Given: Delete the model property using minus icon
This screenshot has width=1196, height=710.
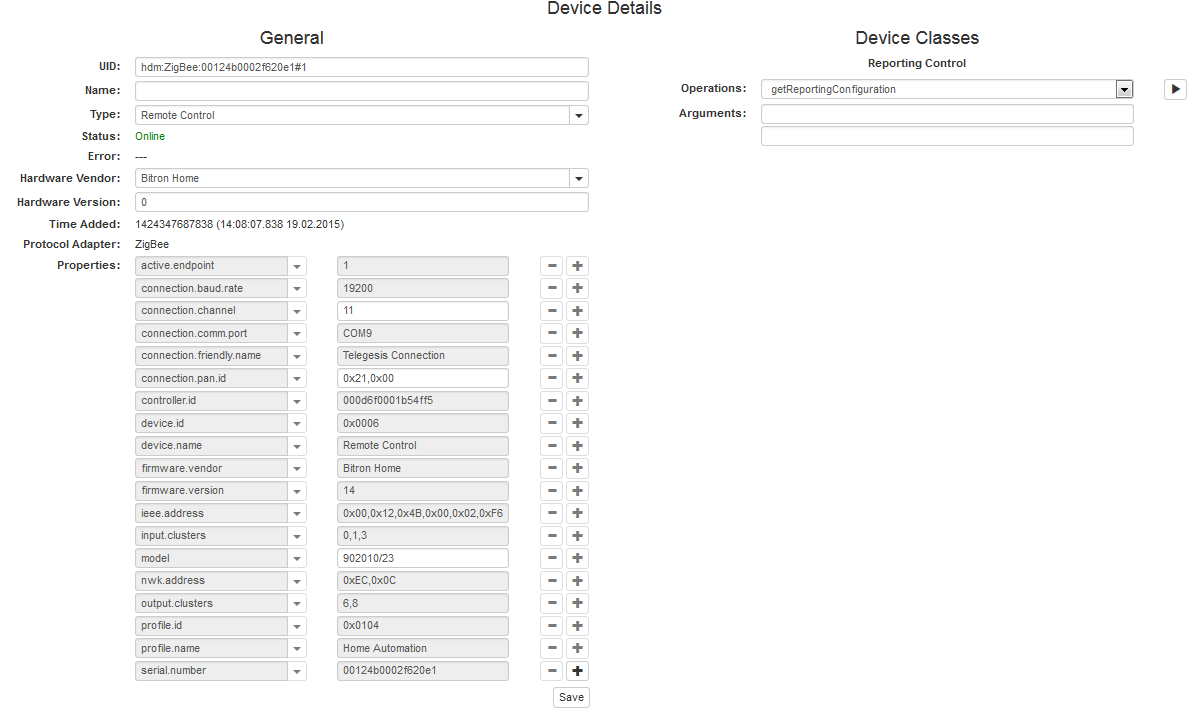Looking at the screenshot, I should pos(553,559).
